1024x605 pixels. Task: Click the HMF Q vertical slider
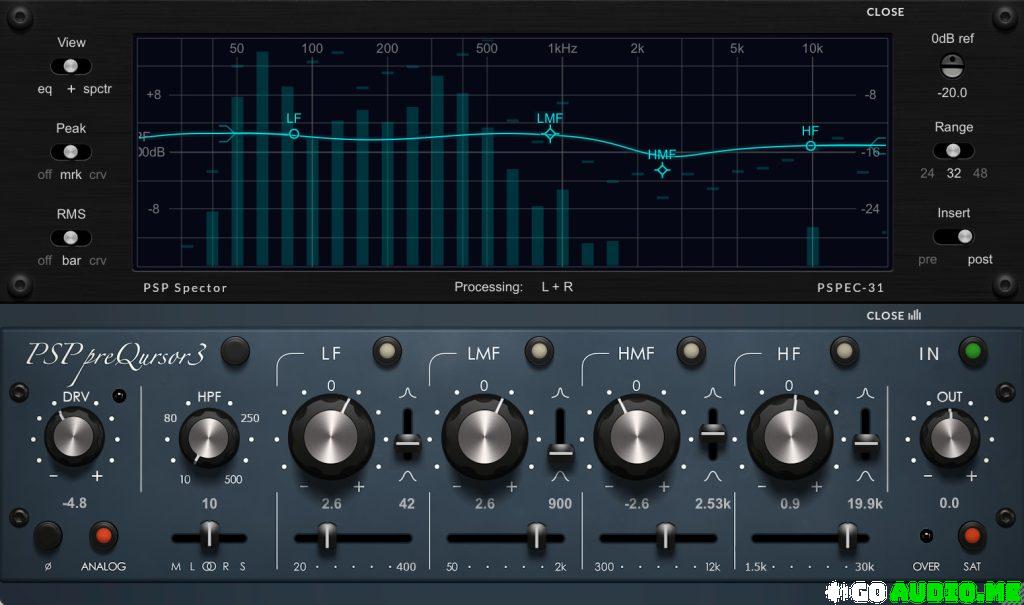(x=712, y=436)
